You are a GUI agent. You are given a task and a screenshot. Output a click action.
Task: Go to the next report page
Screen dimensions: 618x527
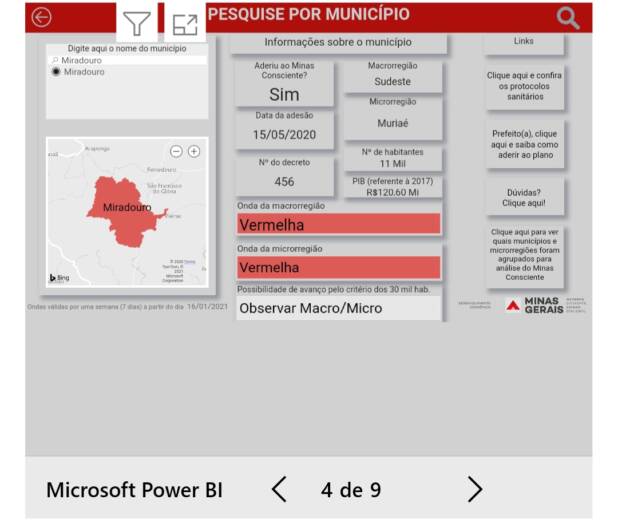474,489
